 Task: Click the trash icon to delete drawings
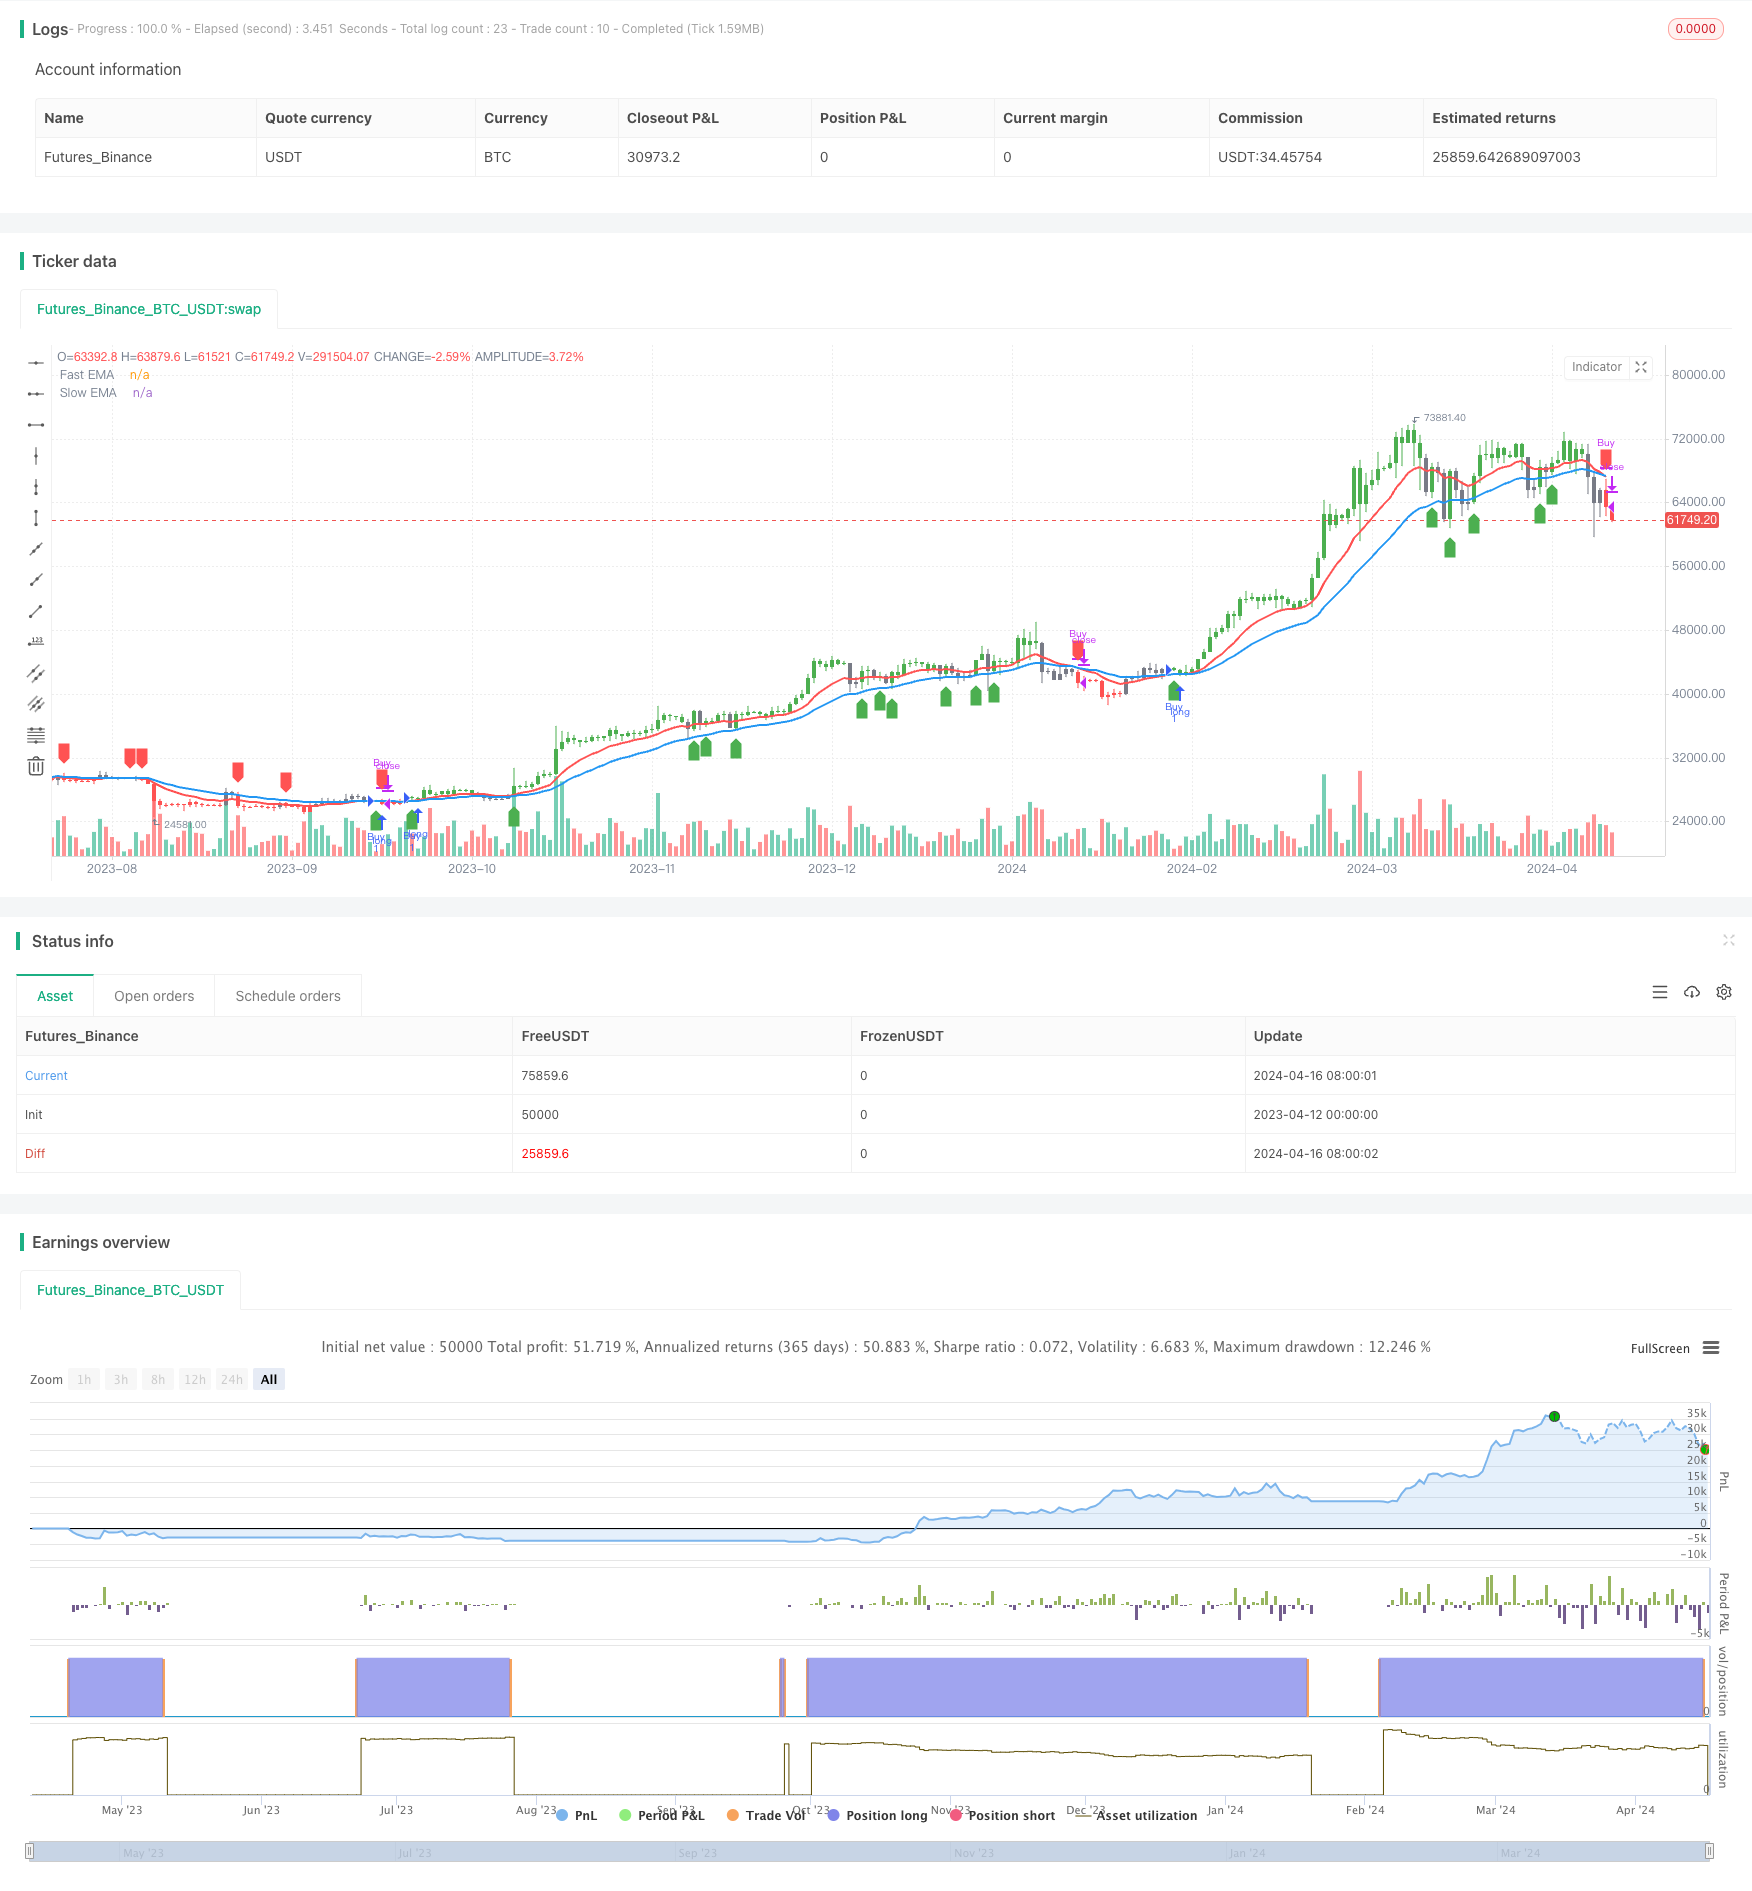[36, 766]
